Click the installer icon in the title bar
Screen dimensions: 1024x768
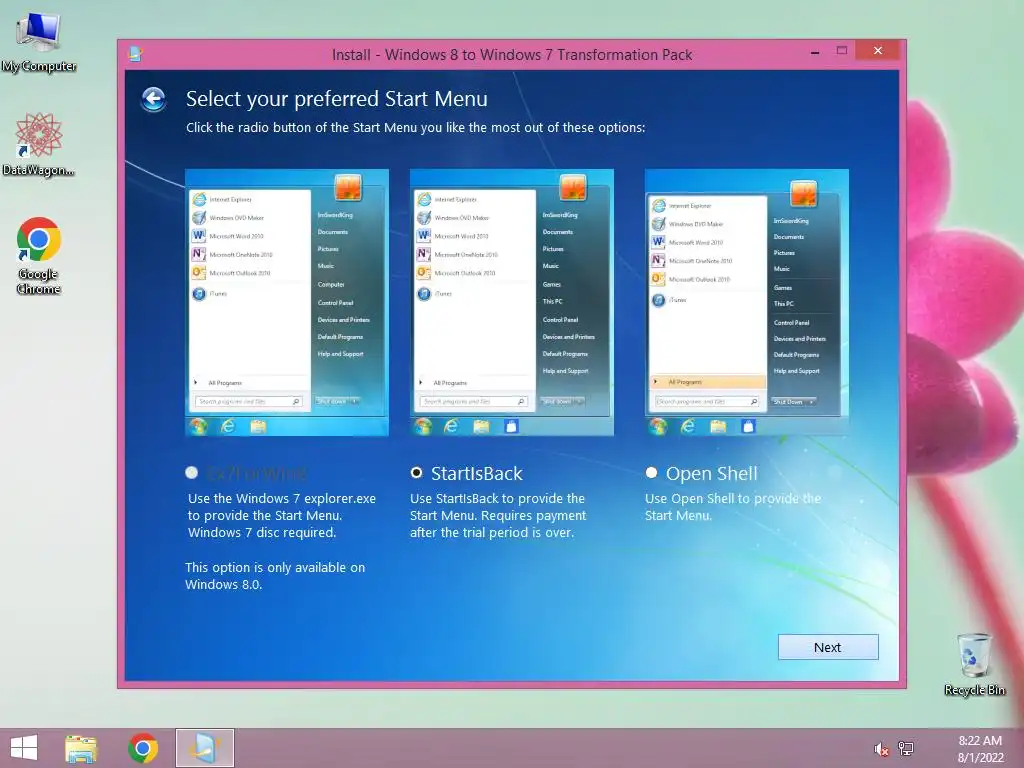tap(135, 54)
